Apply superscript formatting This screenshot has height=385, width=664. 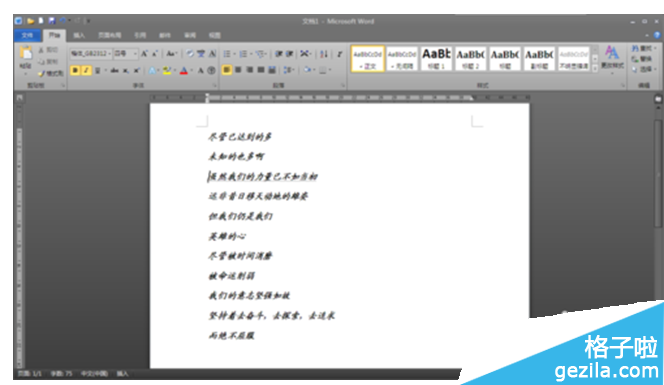click(136, 70)
